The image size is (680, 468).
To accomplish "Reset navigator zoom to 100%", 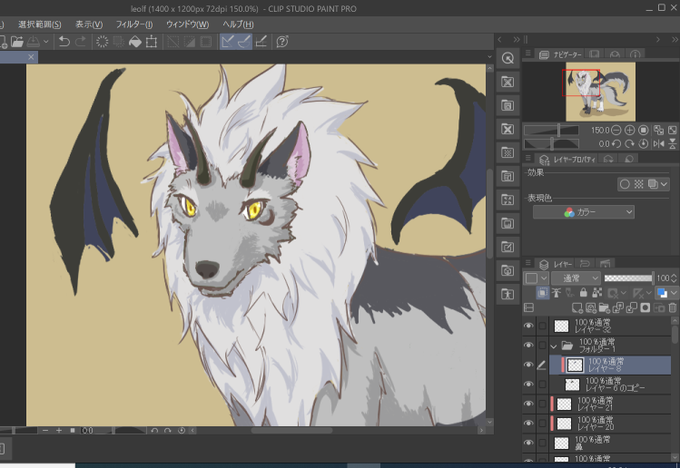I will point(644,130).
